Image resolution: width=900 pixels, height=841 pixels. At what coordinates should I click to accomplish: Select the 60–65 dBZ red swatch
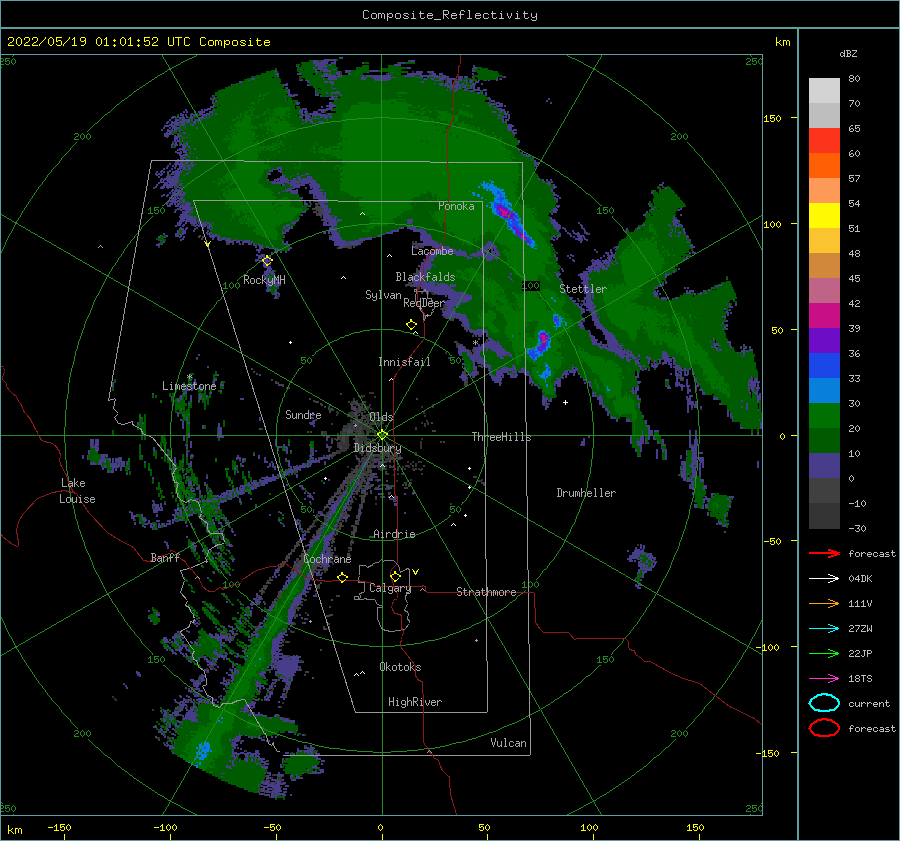[824, 141]
